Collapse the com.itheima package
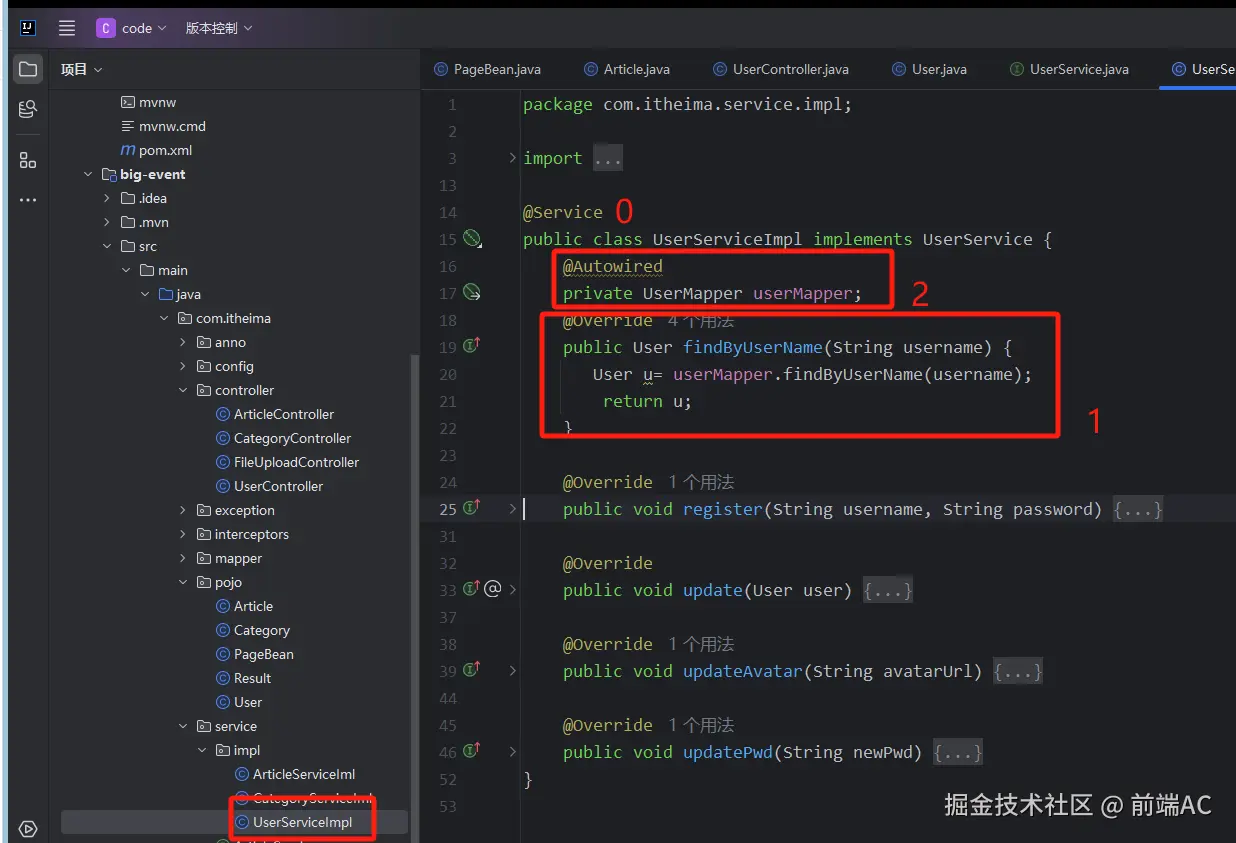1236x843 pixels. tap(164, 318)
